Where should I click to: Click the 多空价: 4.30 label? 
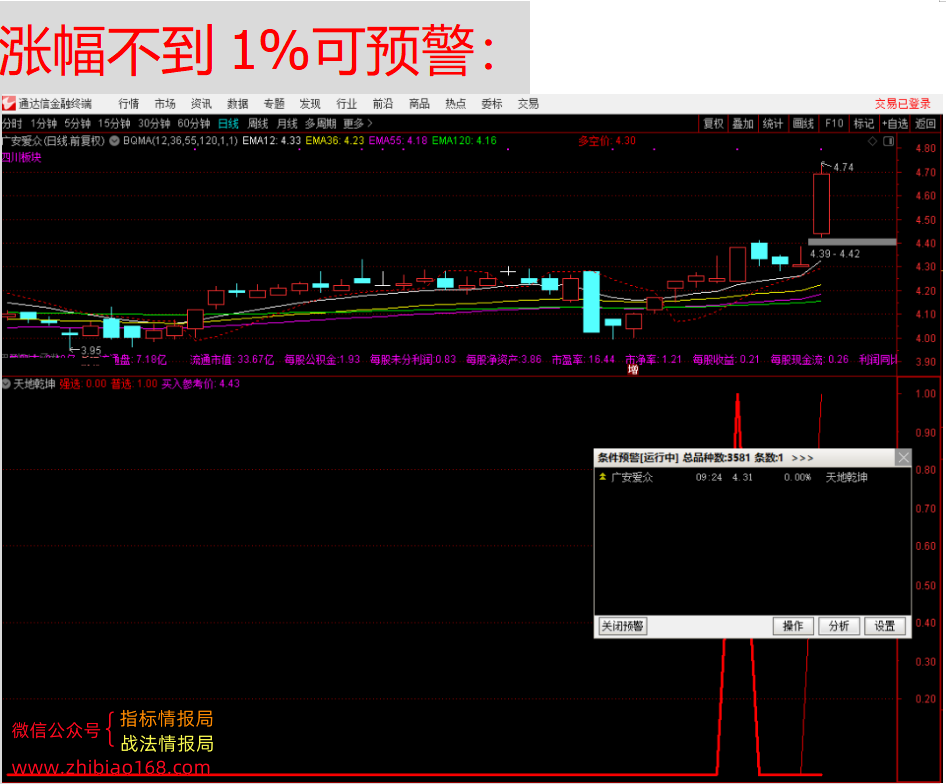[x=607, y=141]
